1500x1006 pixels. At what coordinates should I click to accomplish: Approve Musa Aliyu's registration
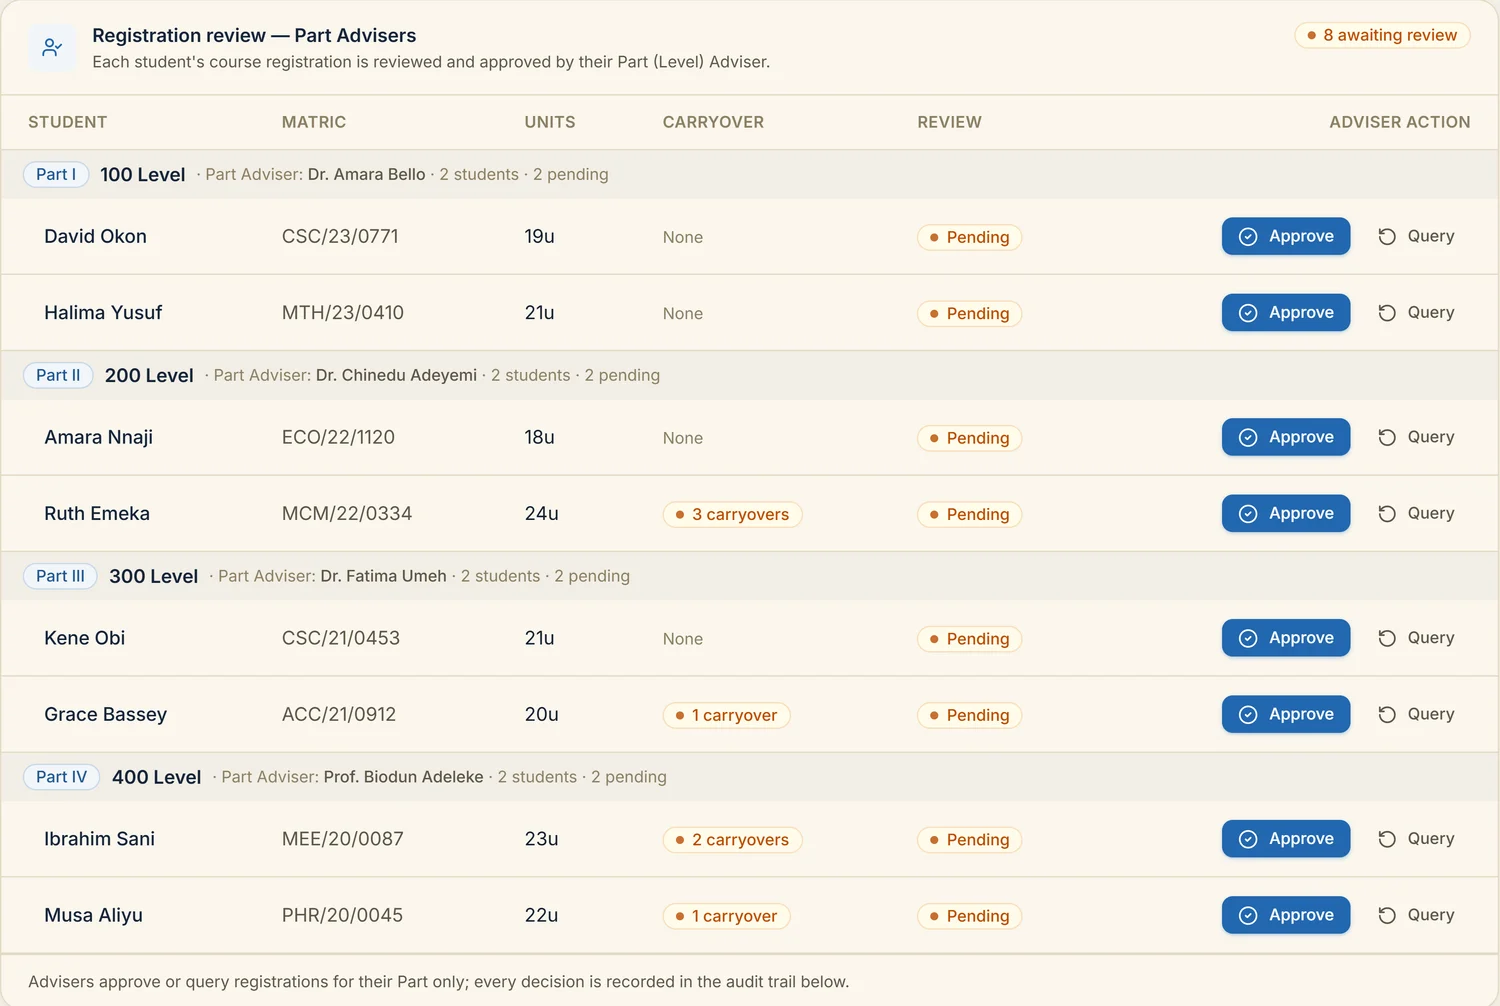(x=1286, y=915)
